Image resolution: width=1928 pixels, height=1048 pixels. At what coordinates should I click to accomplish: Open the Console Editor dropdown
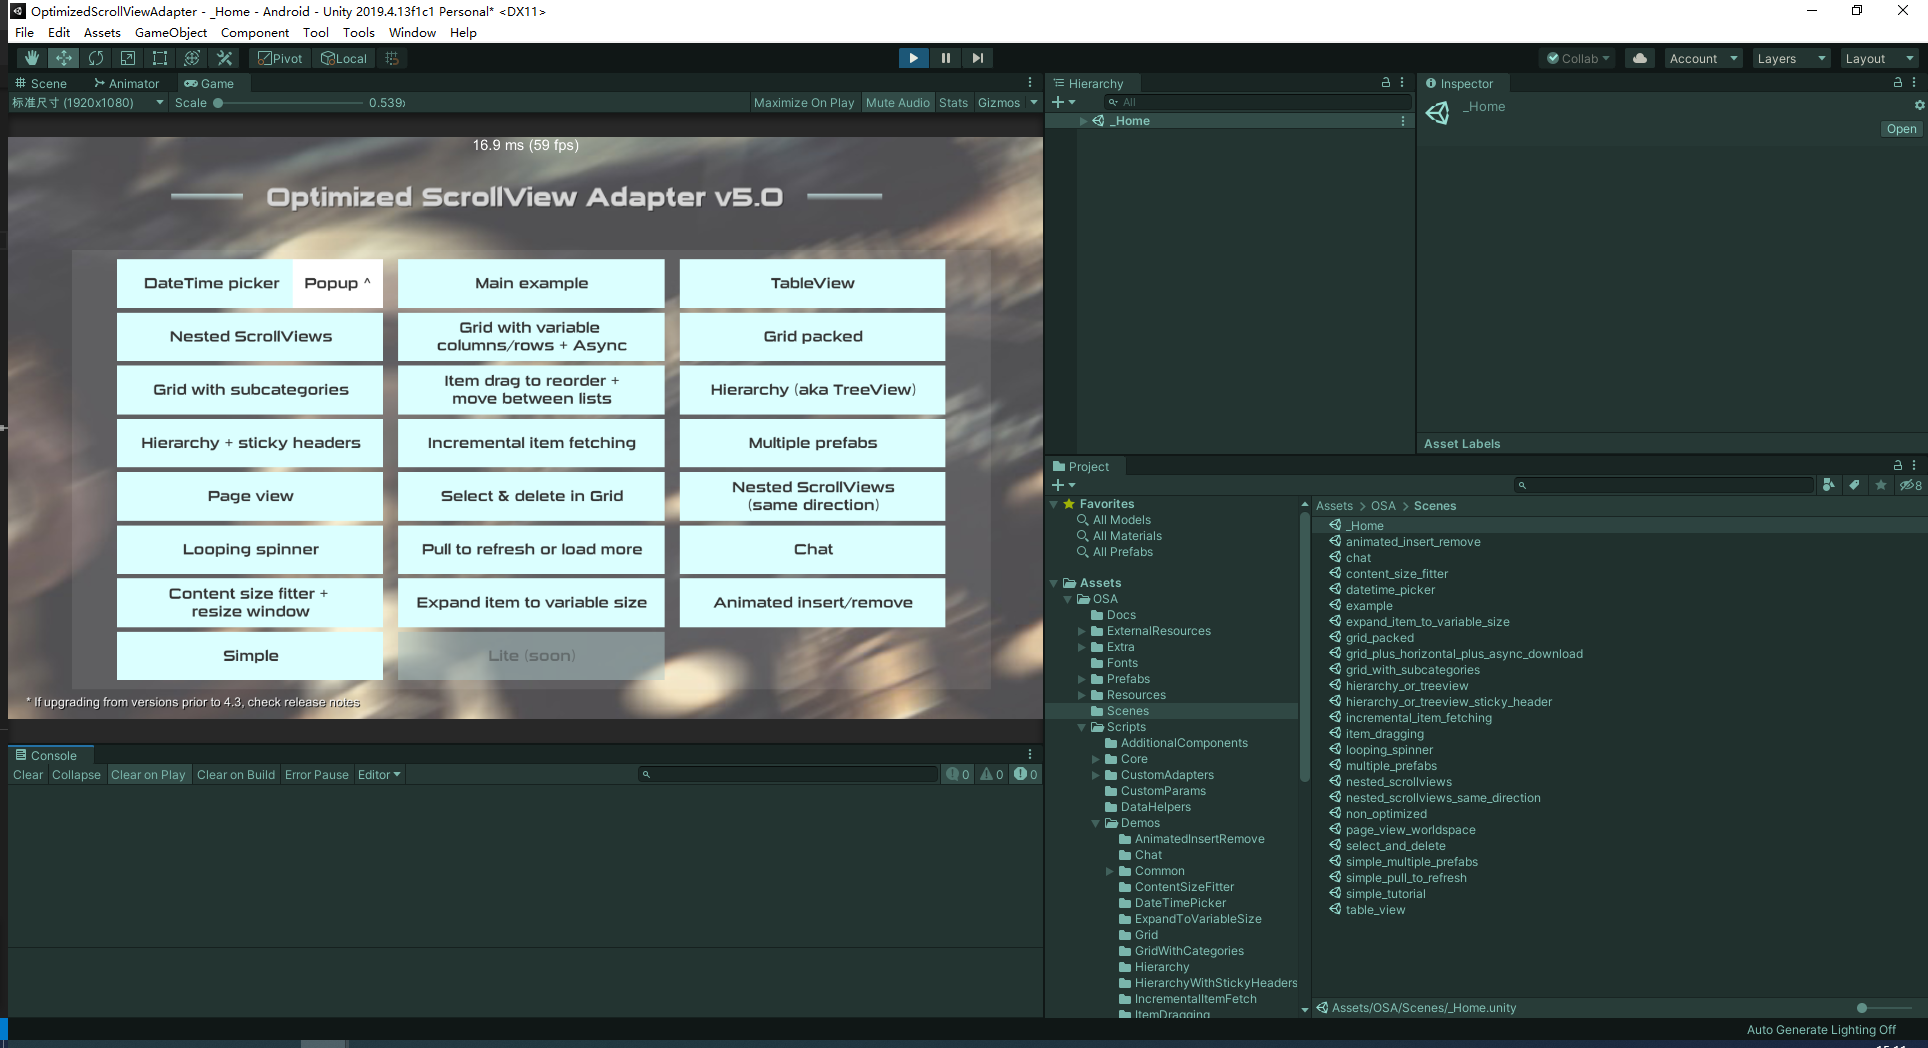(379, 775)
